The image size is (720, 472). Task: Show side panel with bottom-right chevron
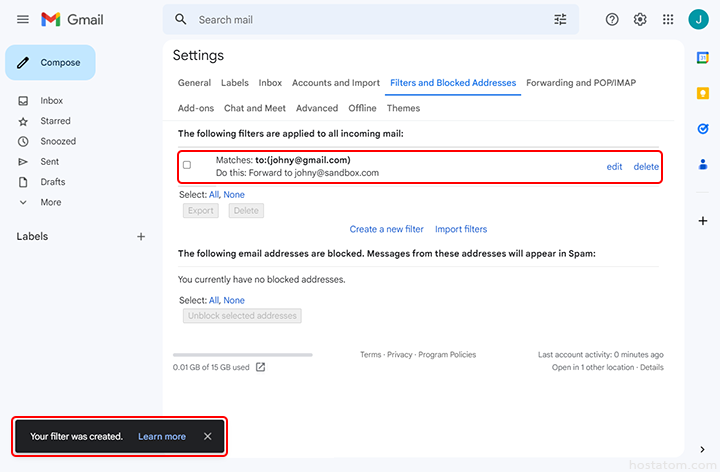click(703, 450)
